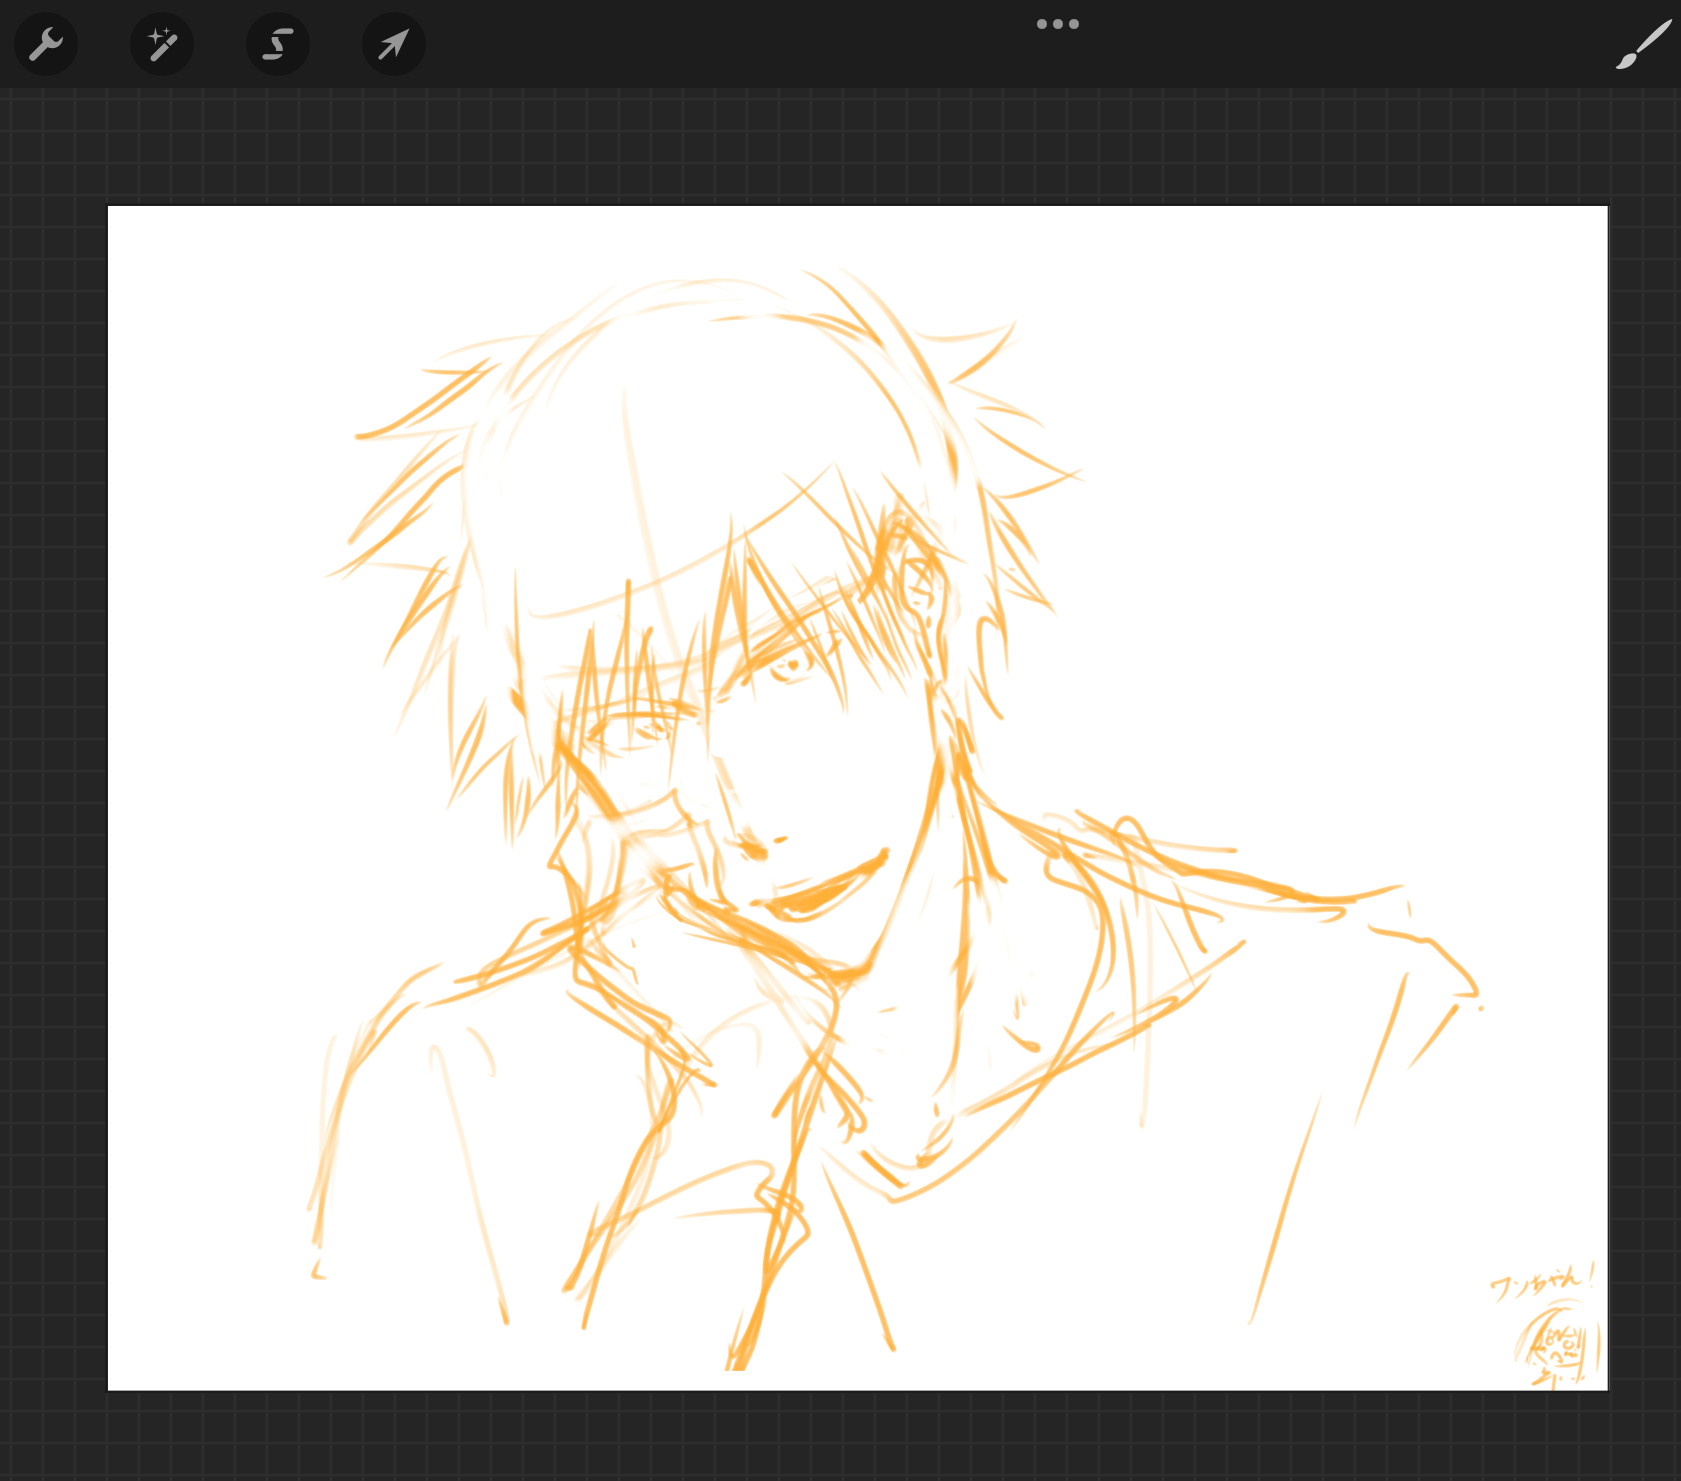This screenshot has width=1681, height=1481.
Task: Click the character's eye farthest from ear
Action: click(628, 730)
